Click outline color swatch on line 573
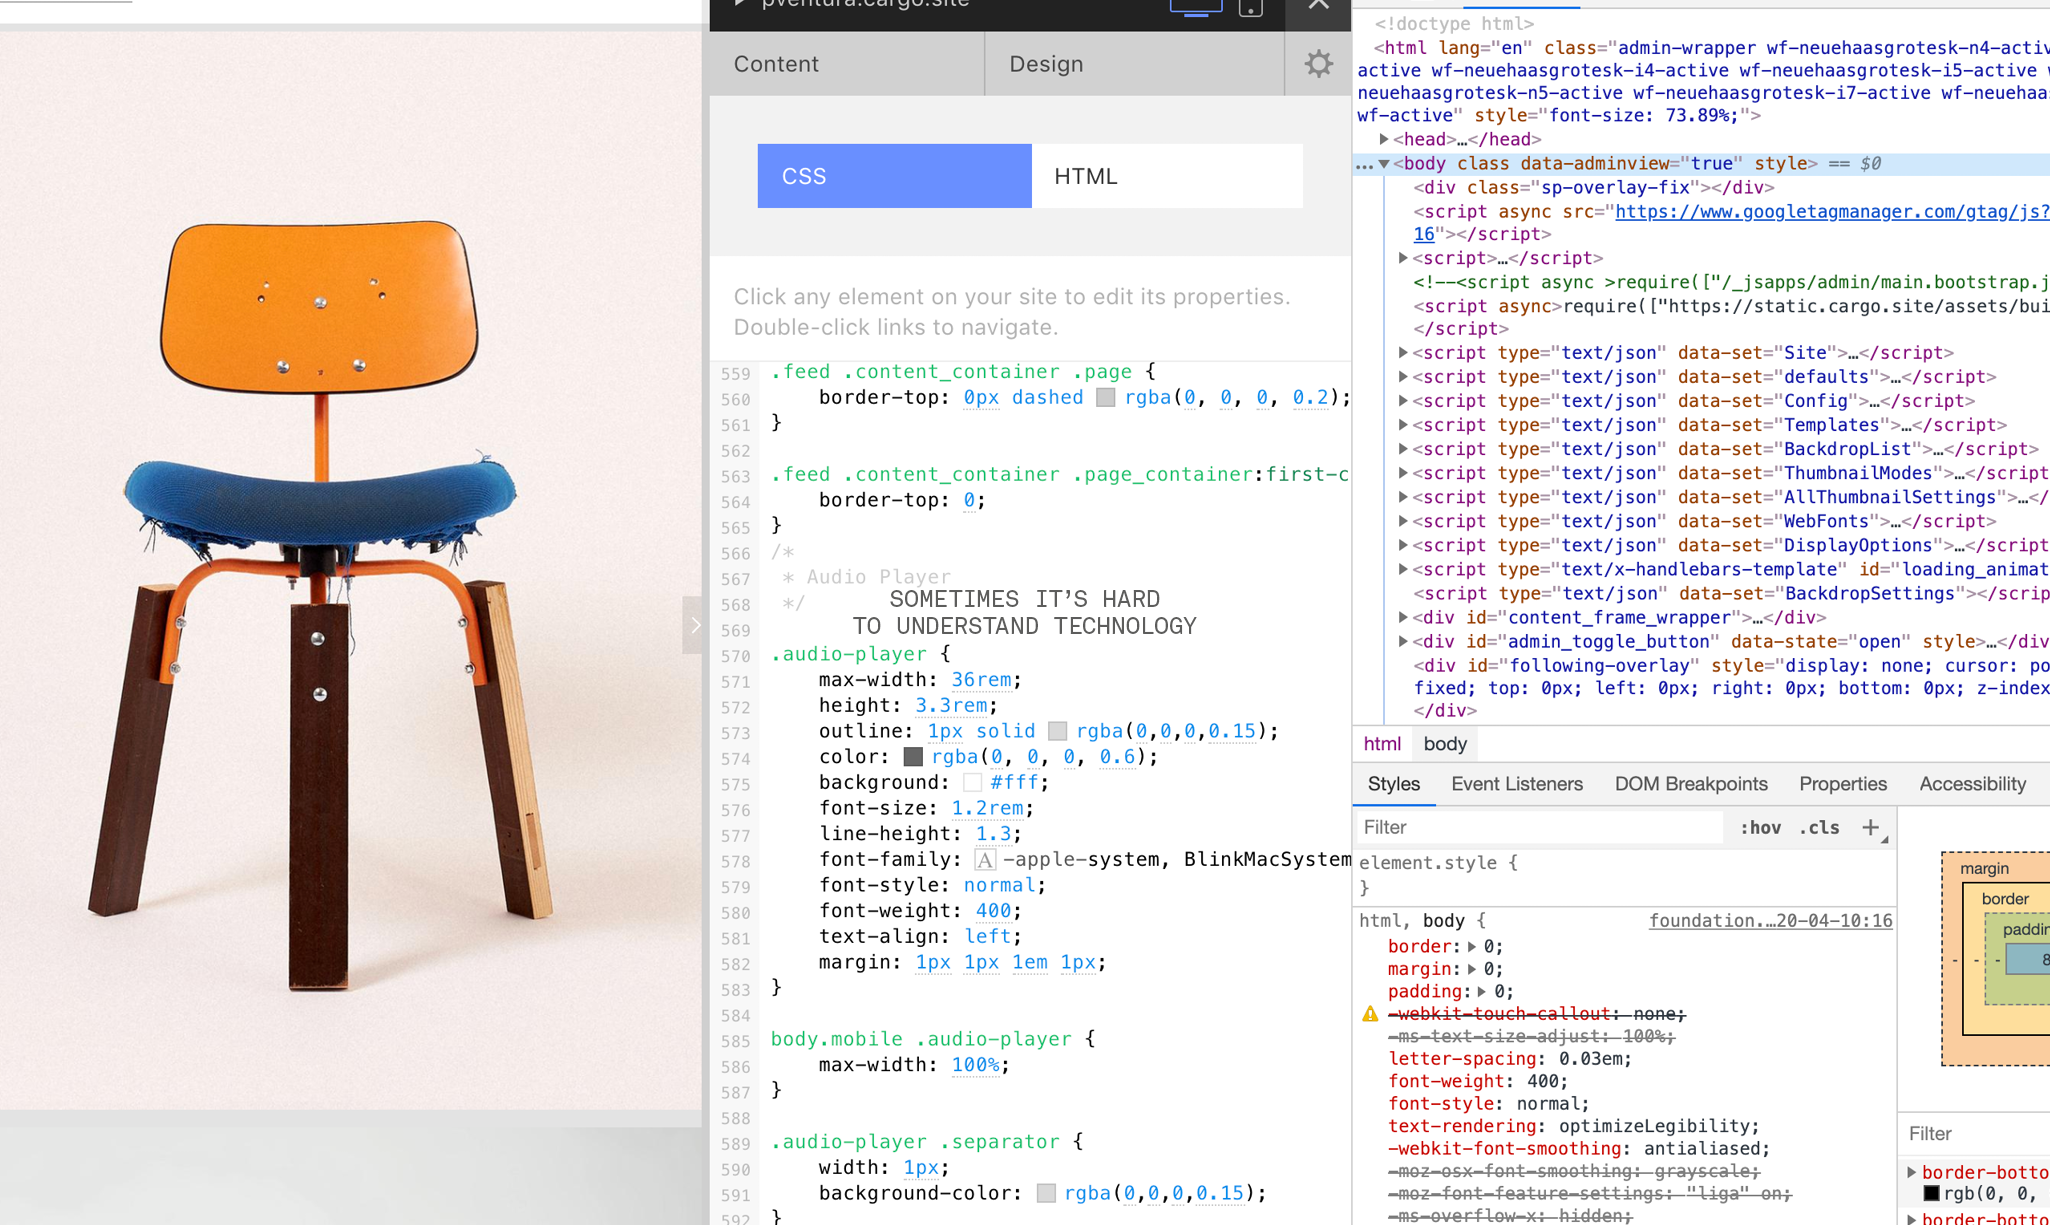 tap(1057, 731)
